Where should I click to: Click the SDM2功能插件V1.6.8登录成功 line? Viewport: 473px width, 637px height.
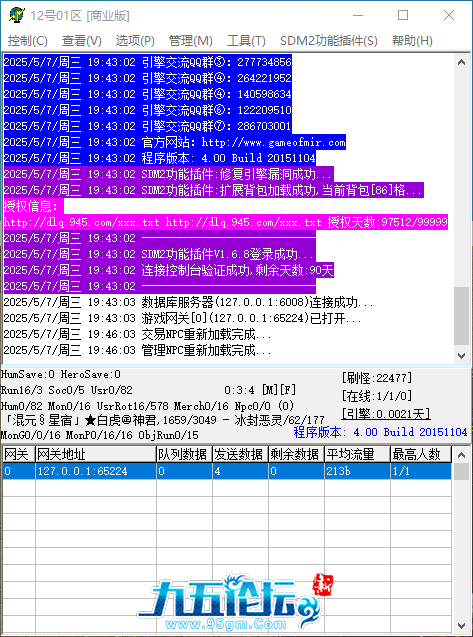click(x=160, y=254)
